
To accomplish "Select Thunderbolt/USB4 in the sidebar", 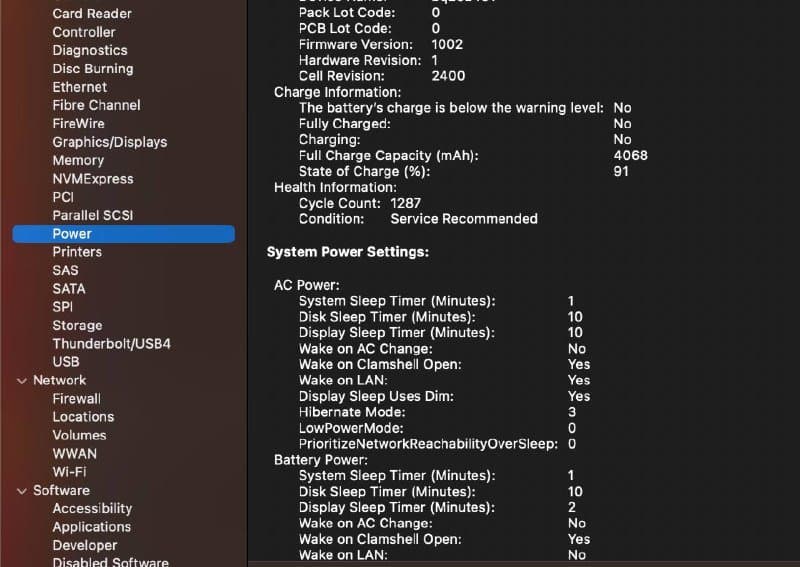I will tap(111, 344).
